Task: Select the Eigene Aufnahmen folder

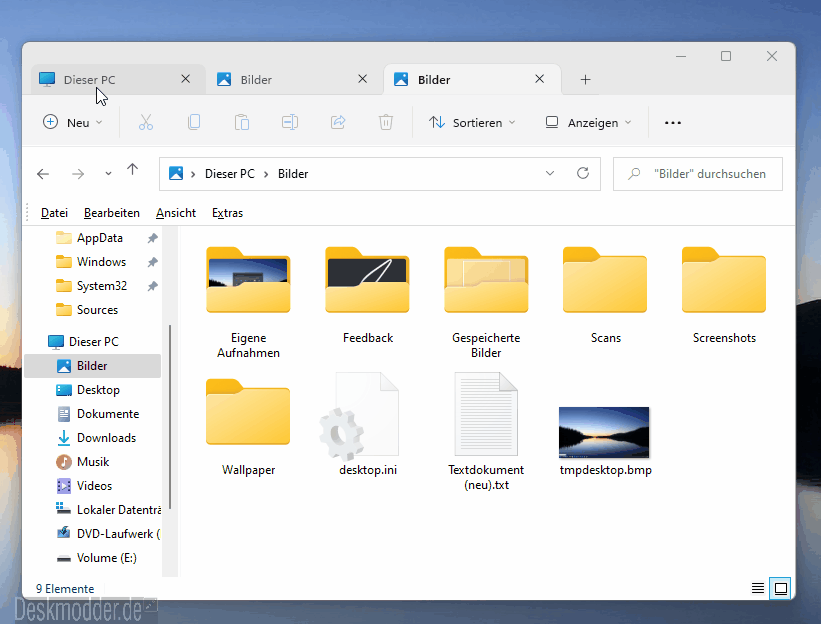Action: coord(248,303)
